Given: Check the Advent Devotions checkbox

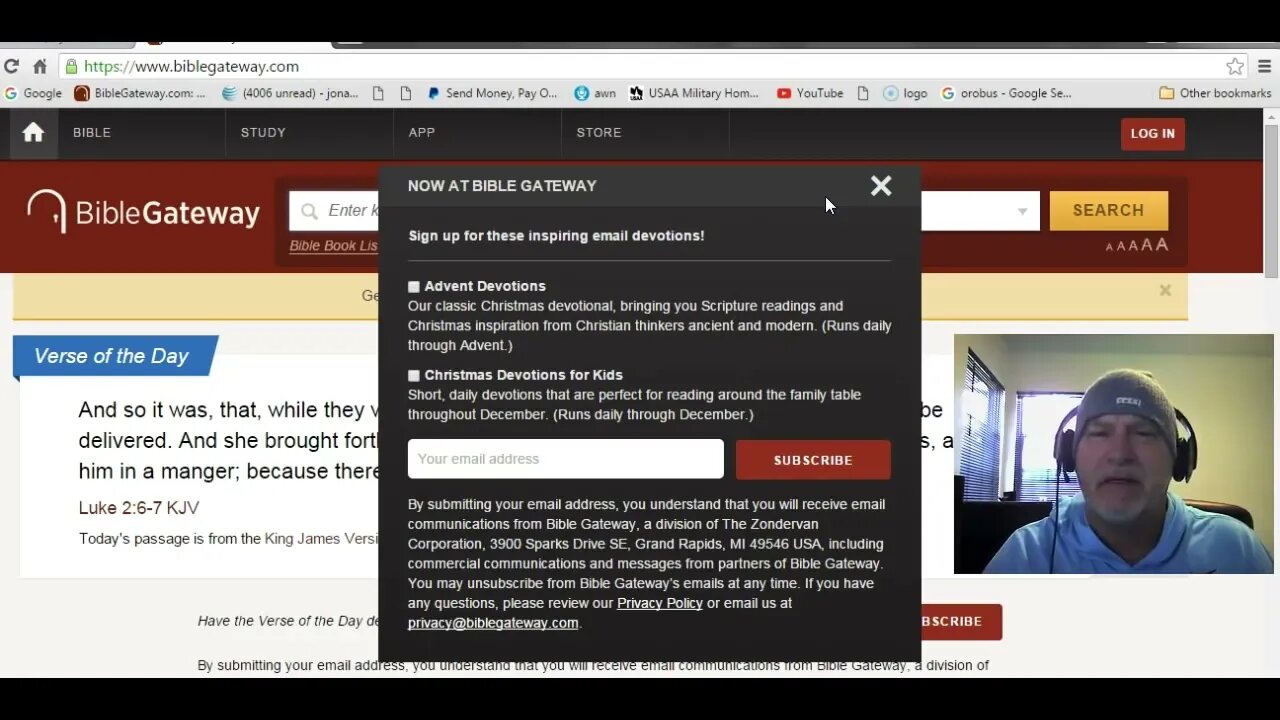Looking at the screenshot, I should [414, 287].
